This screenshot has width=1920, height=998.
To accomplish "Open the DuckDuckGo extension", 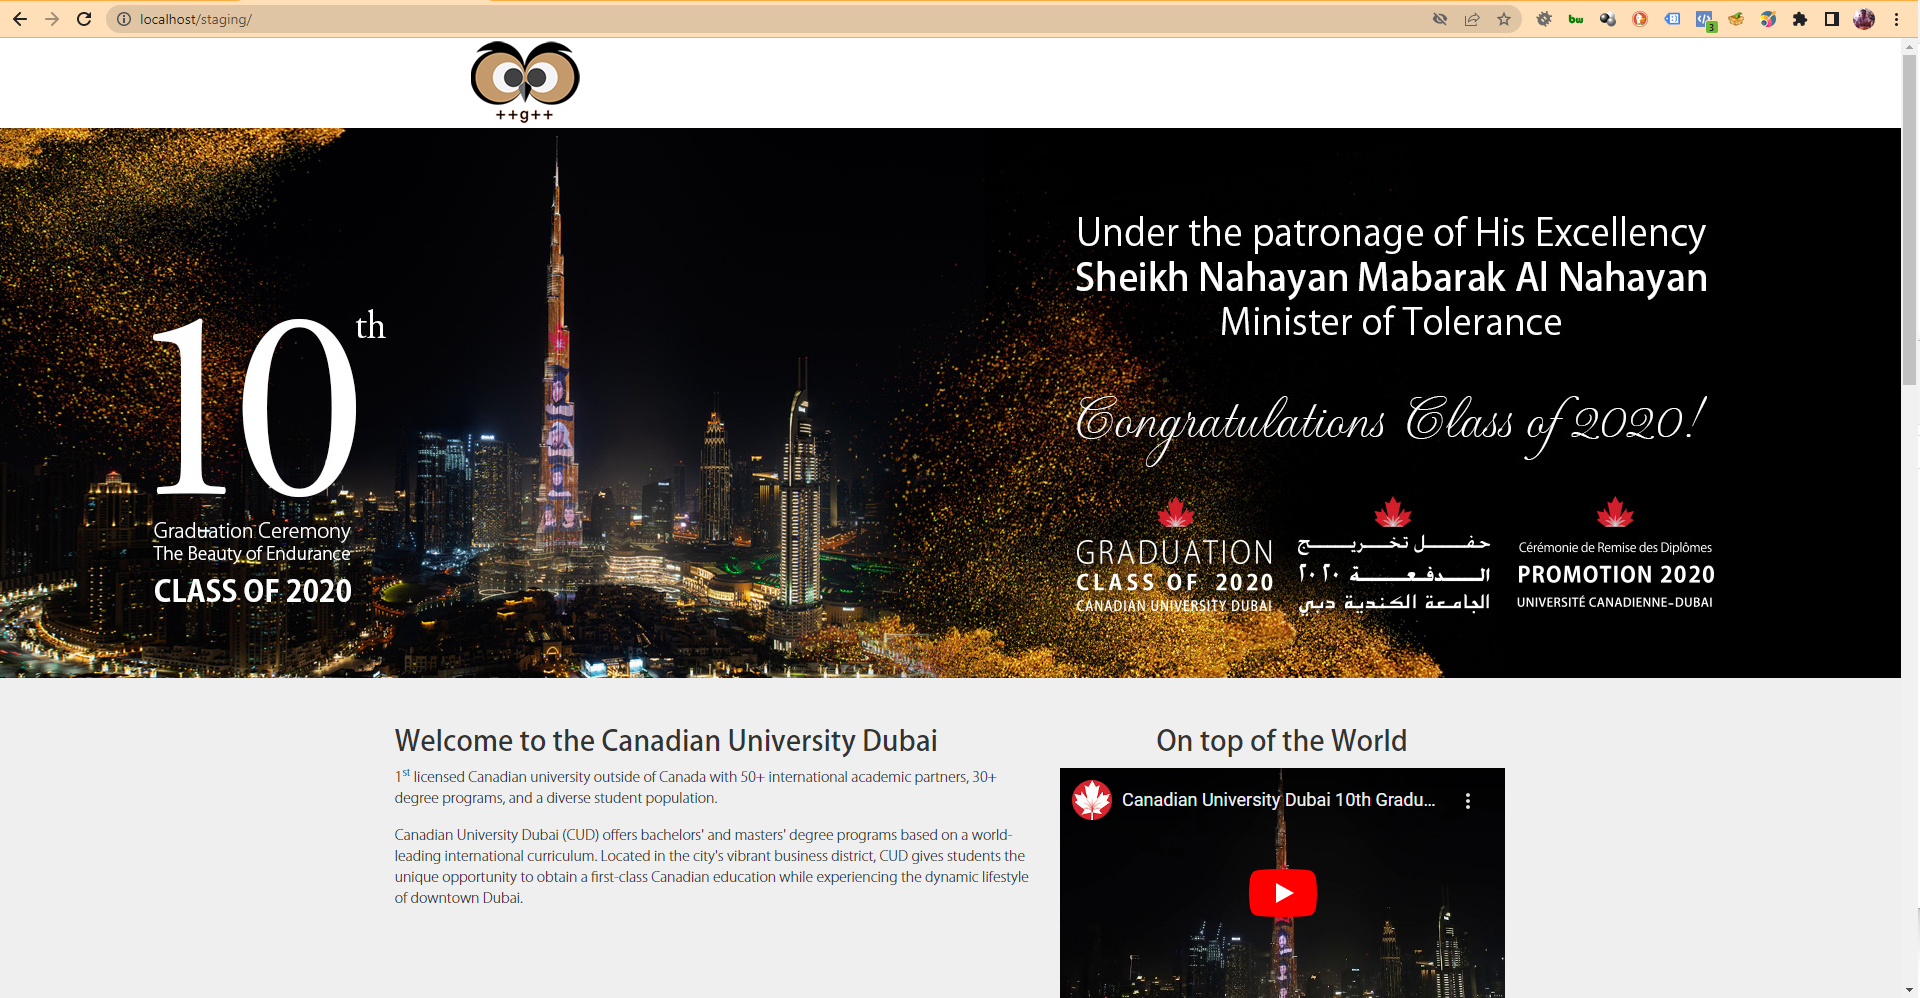I will [1640, 19].
